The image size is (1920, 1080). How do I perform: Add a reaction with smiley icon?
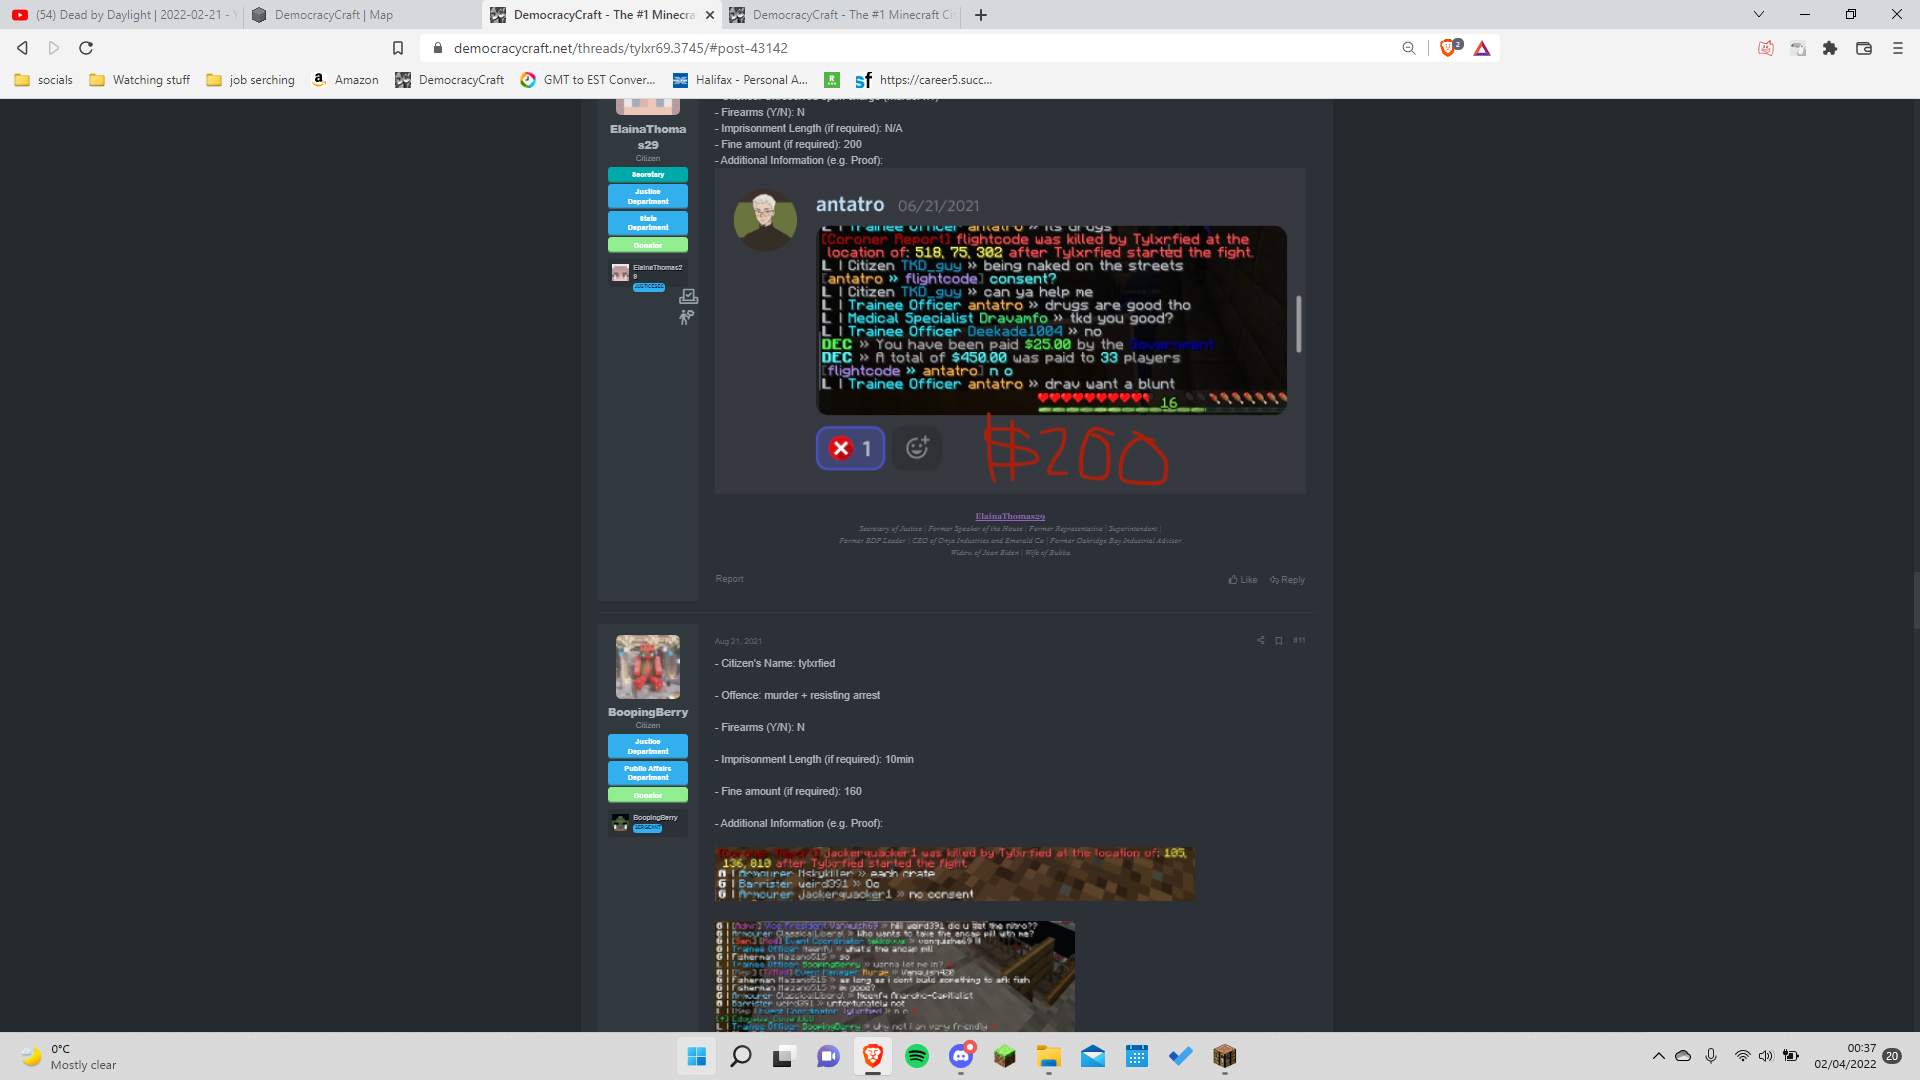917,448
